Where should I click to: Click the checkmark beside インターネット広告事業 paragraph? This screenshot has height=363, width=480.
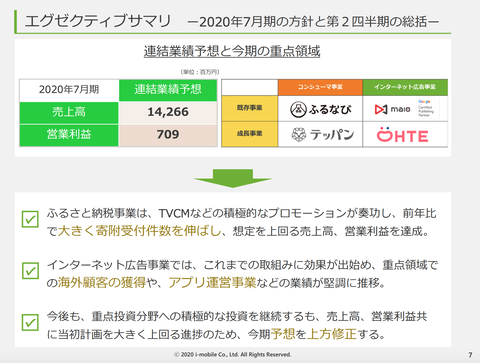[x=30, y=270]
